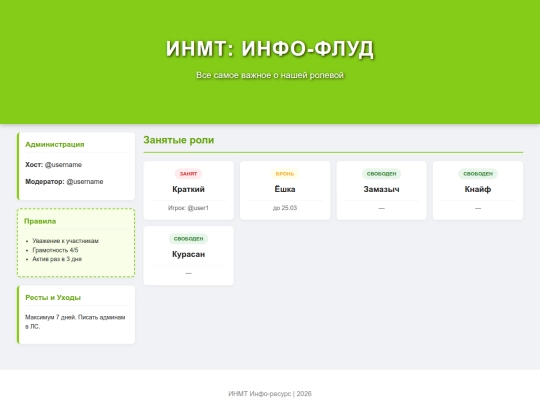Click СВОБОДЕН badge on Курасан card
This screenshot has height=405, width=540.
(x=188, y=239)
